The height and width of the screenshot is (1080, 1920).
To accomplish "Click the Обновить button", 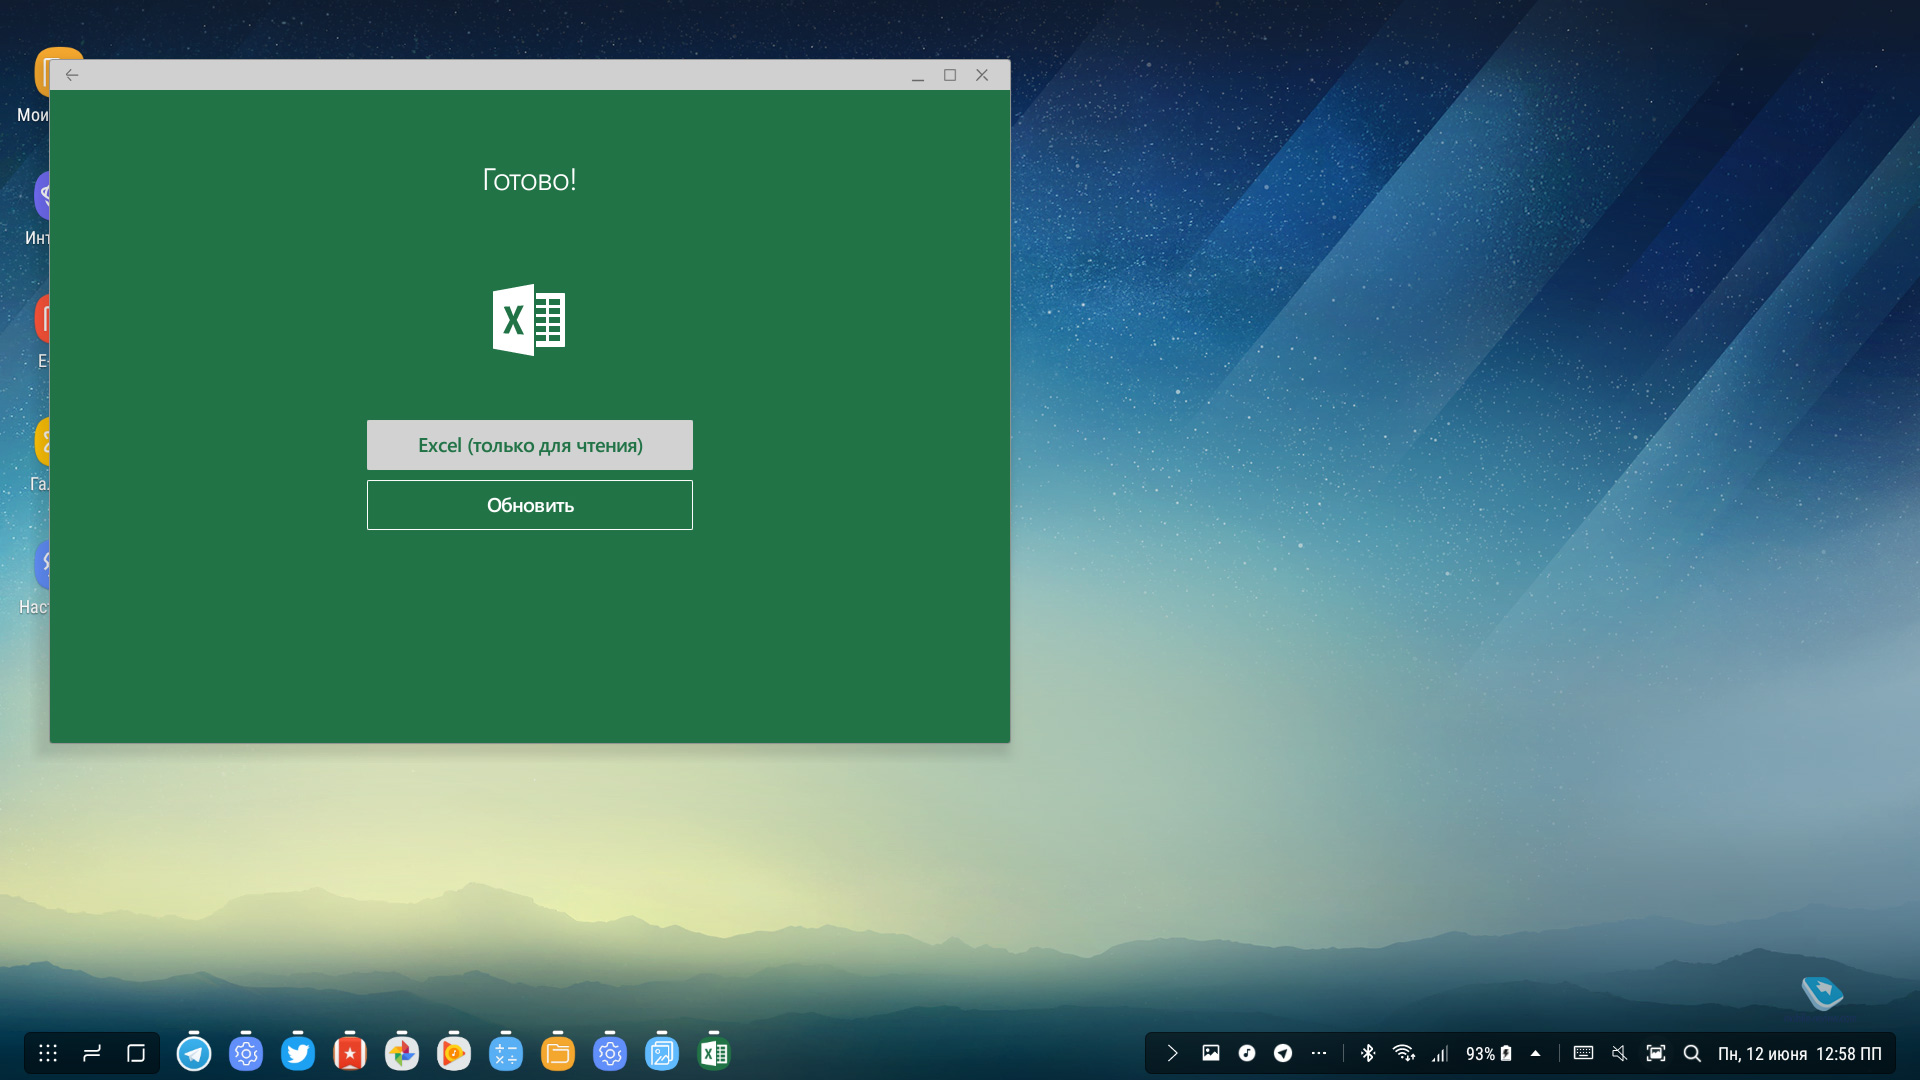I will coord(529,505).
